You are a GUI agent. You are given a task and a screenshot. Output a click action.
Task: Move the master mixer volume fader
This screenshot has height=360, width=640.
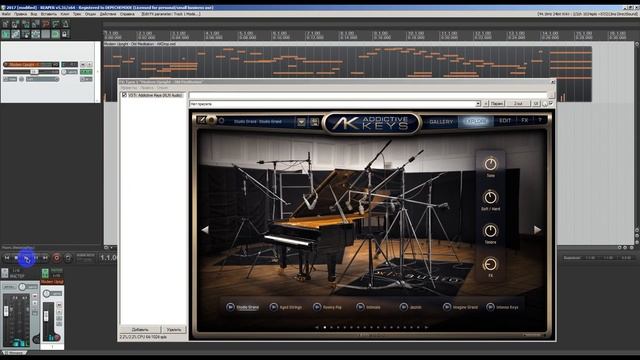[6, 311]
